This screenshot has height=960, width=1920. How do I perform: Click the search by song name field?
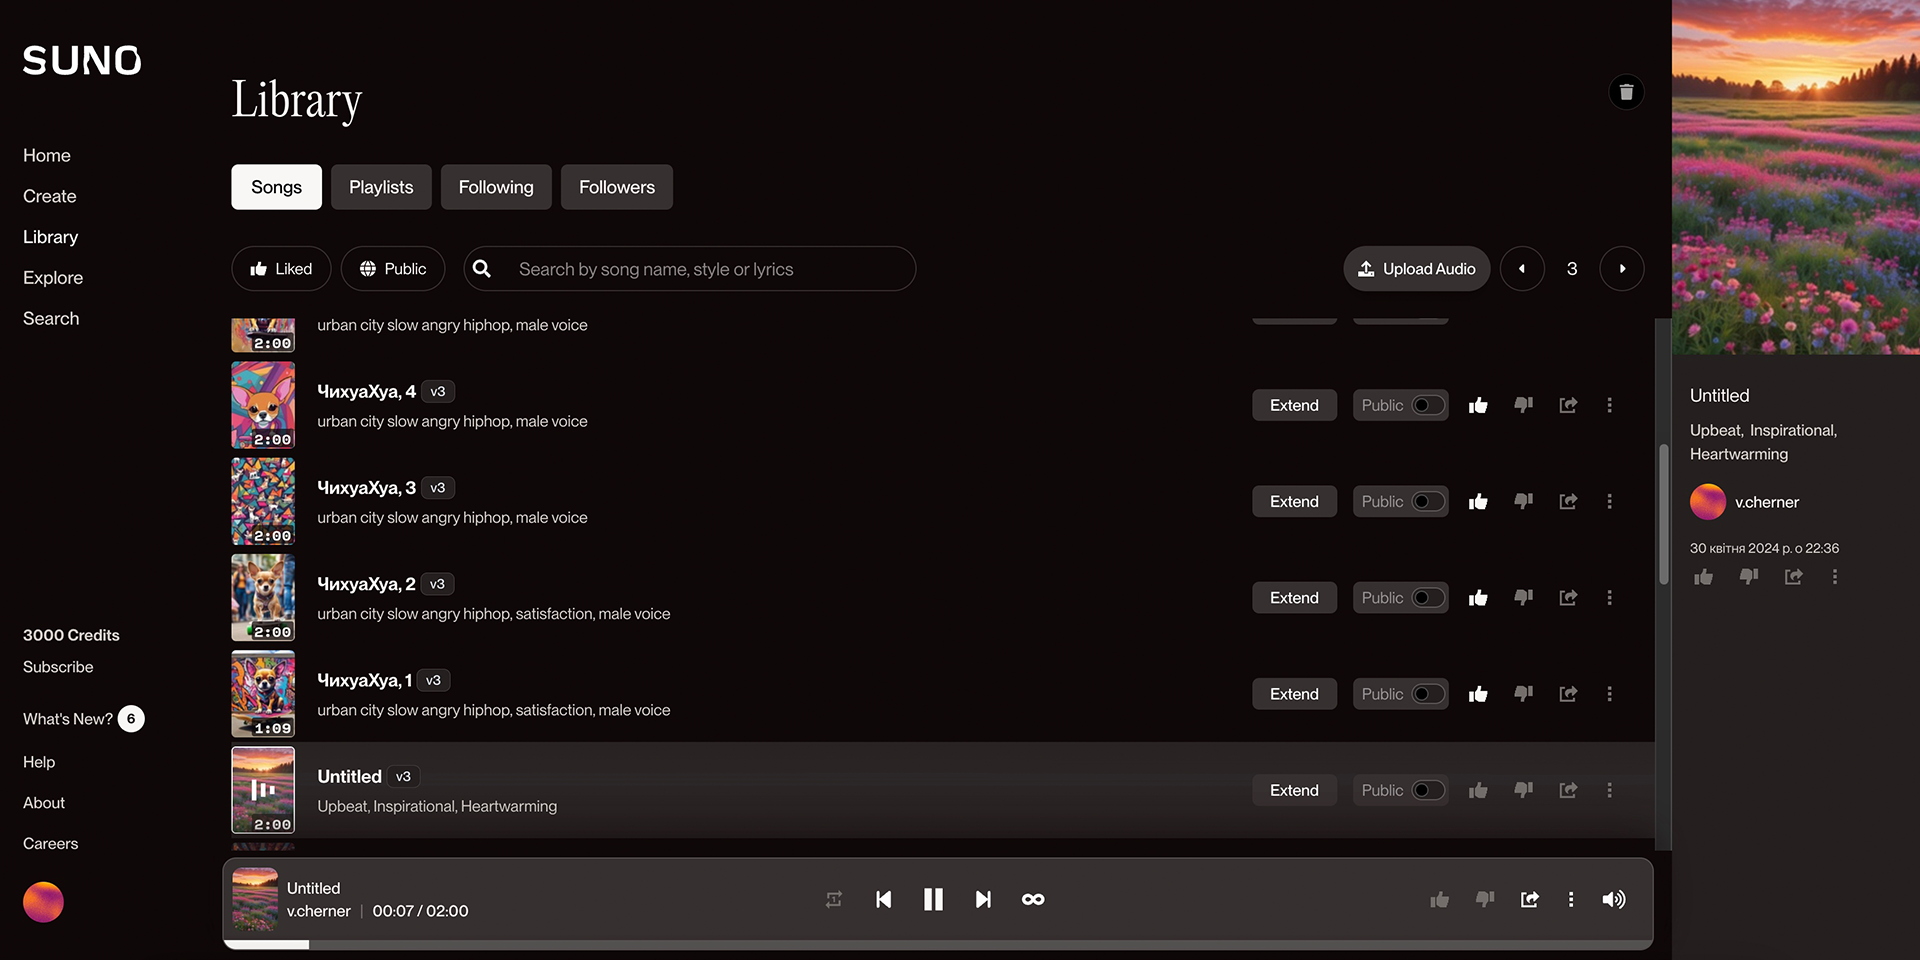coord(700,269)
